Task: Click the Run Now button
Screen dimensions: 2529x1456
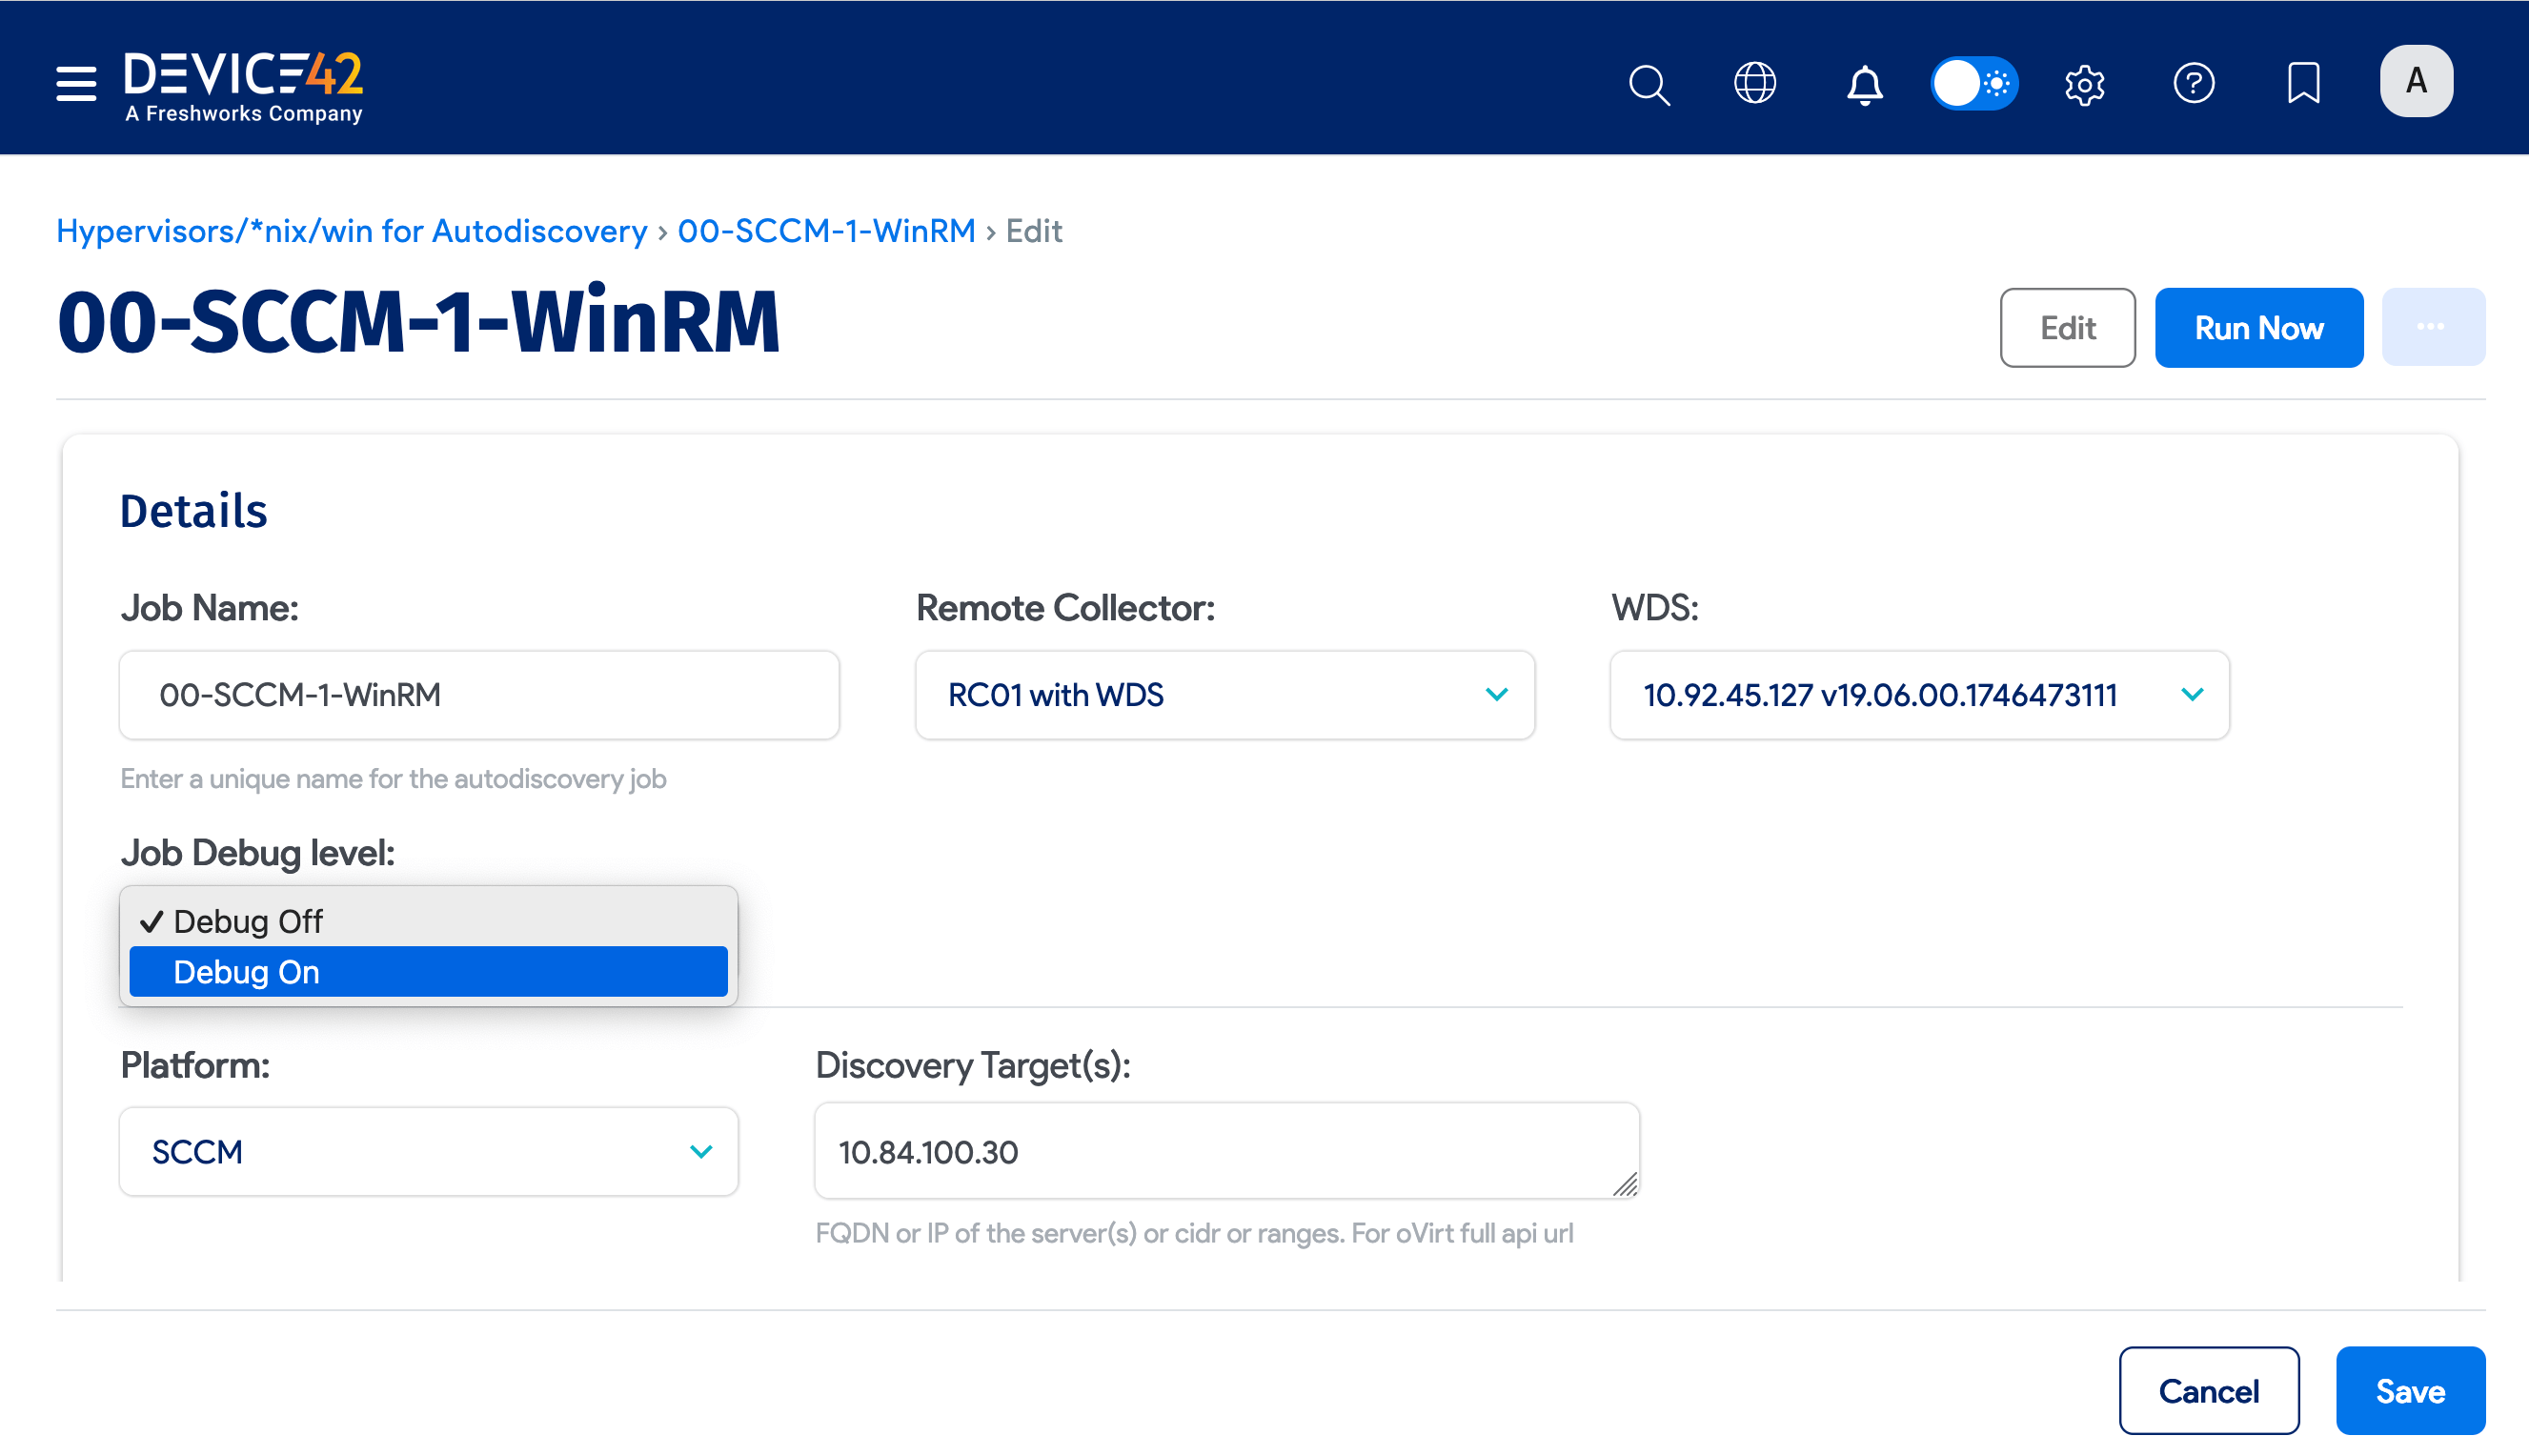Action: point(2258,328)
